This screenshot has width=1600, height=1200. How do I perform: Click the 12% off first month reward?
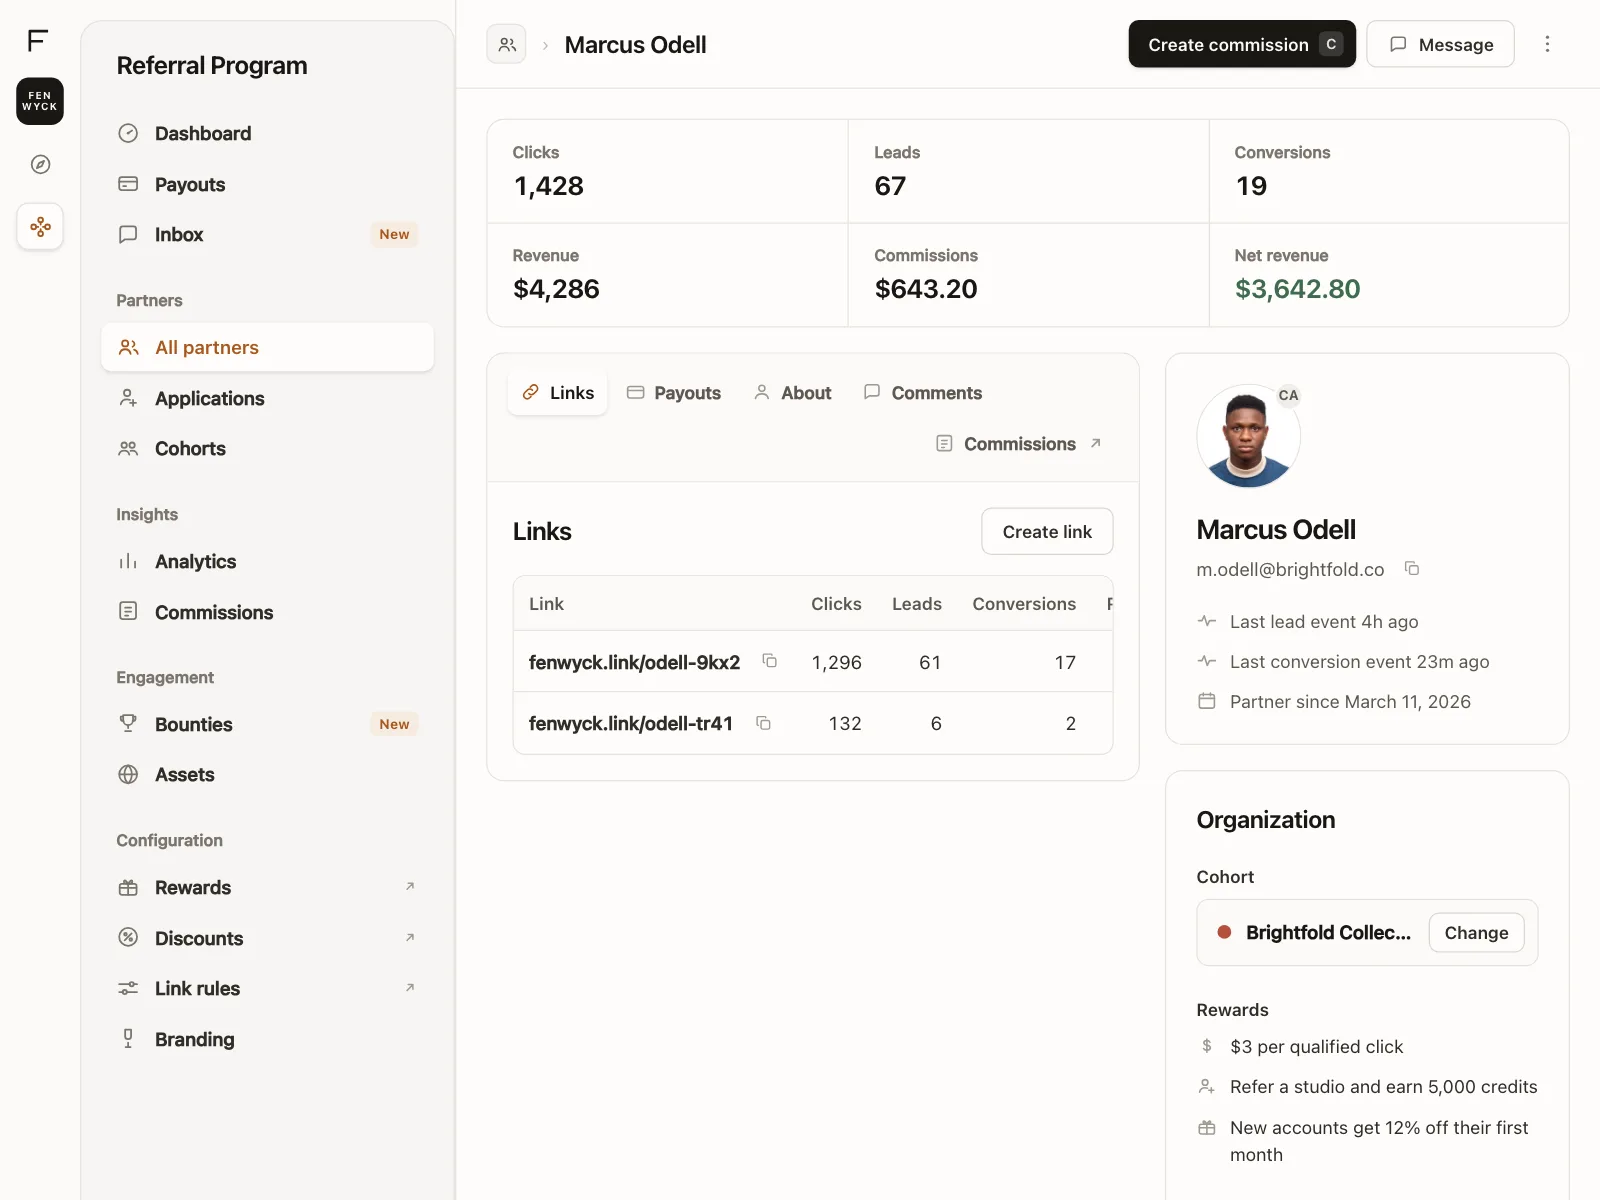[1379, 1141]
